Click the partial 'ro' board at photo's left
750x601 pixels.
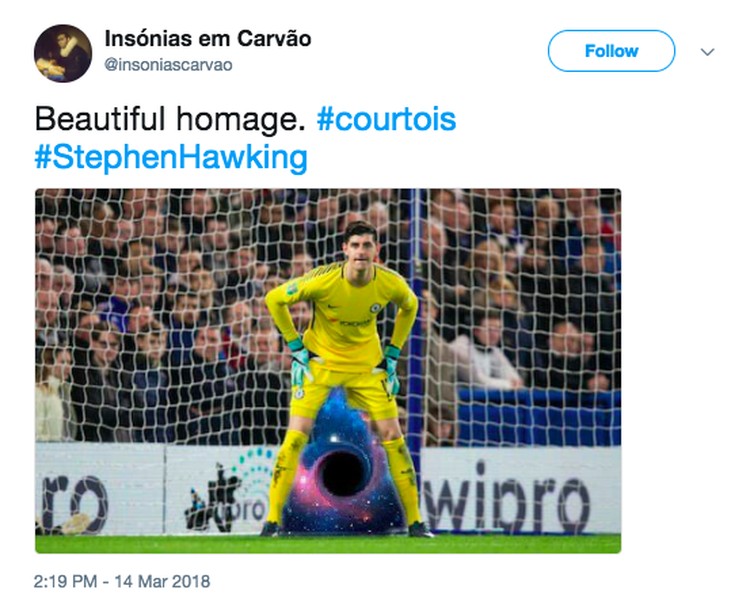pos(76,502)
